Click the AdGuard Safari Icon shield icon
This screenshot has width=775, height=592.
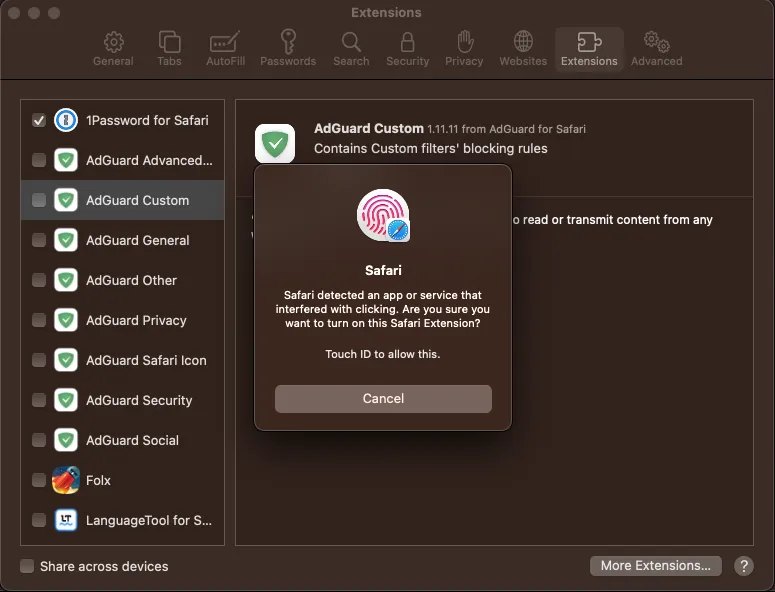66,360
